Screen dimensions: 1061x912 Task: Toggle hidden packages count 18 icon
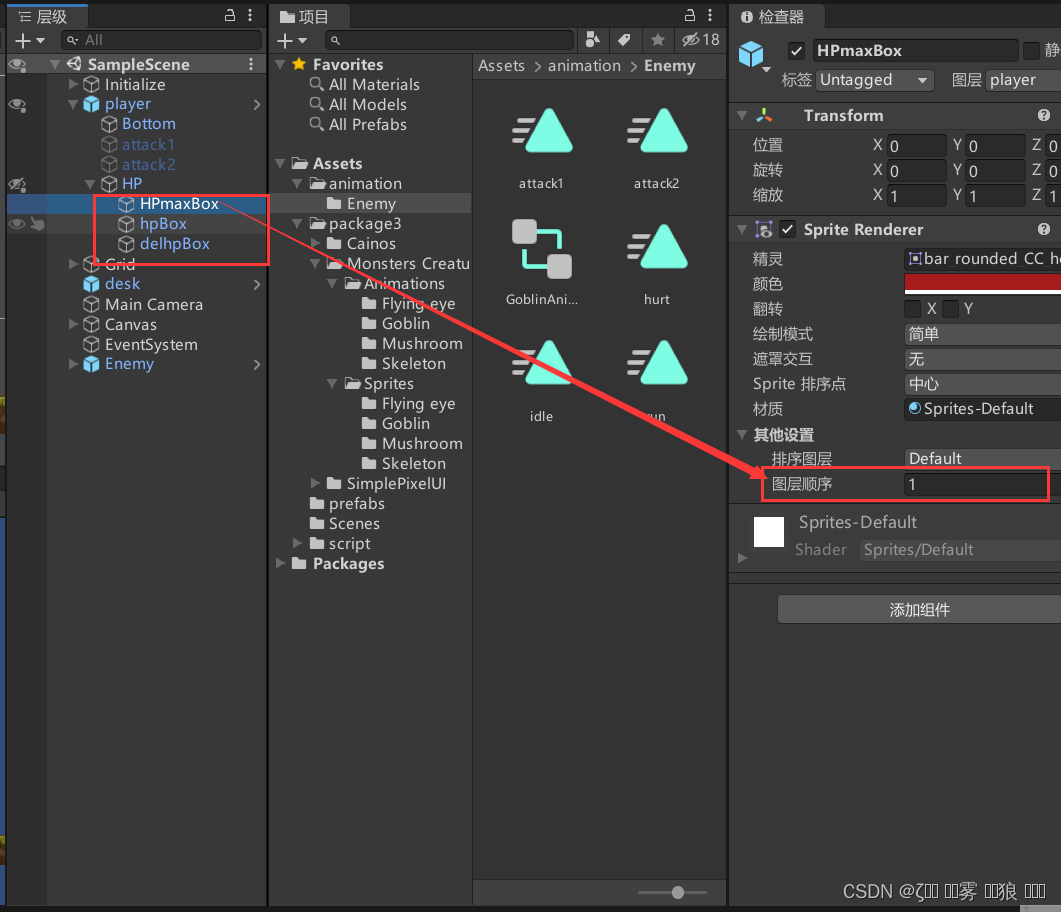[701, 40]
